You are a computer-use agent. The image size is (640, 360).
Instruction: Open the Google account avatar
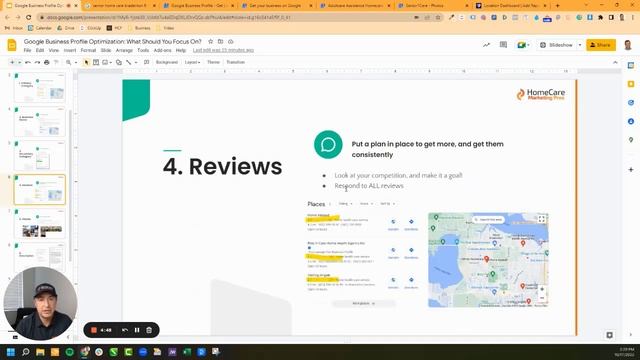[x=628, y=45]
